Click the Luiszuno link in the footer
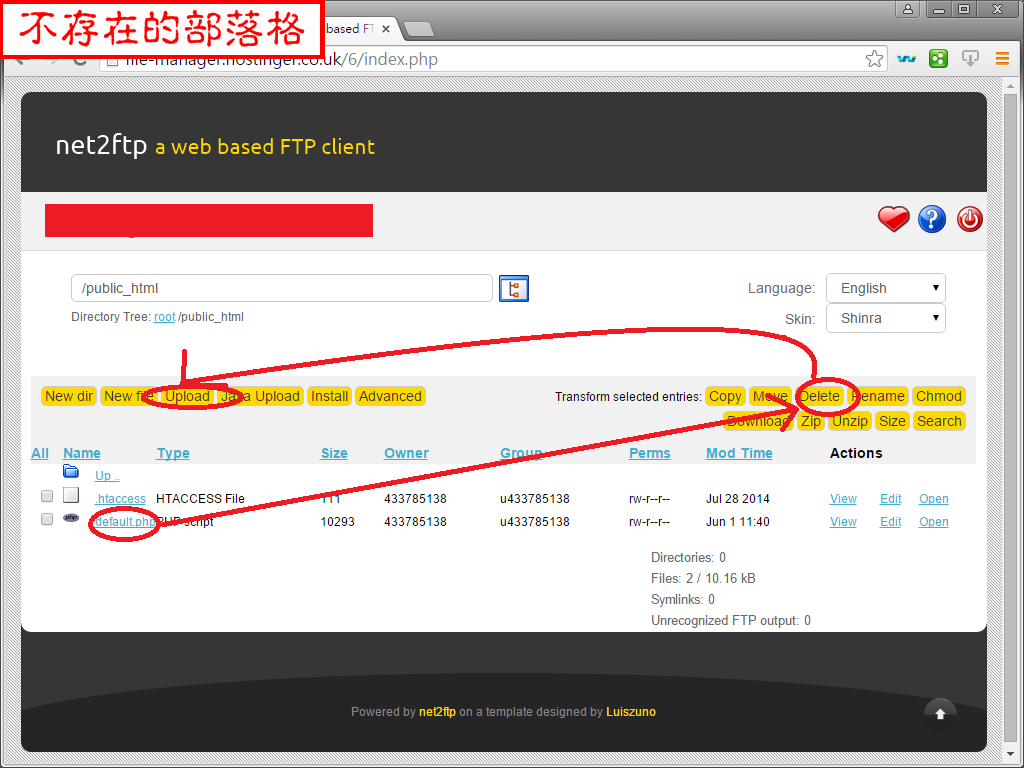The width and height of the screenshot is (1024, 768). pyautogui.click(x=631, y=712)
